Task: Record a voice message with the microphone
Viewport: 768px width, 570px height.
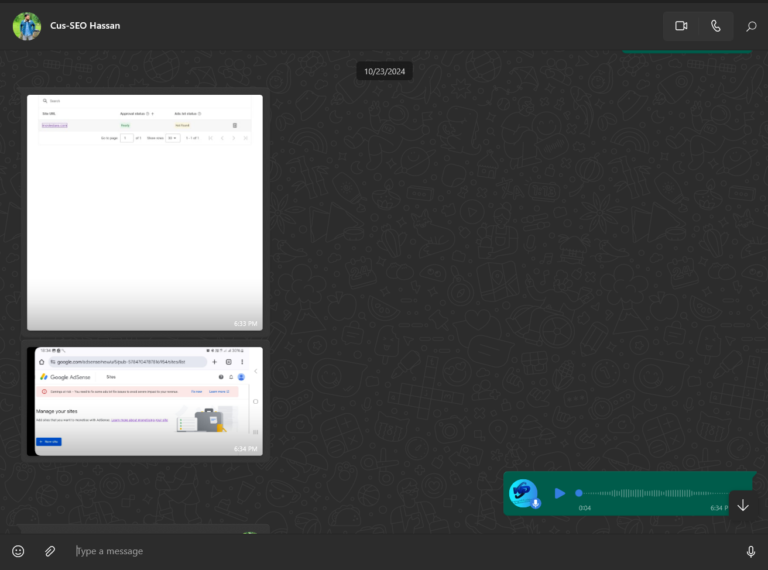Action: [750, 551]
